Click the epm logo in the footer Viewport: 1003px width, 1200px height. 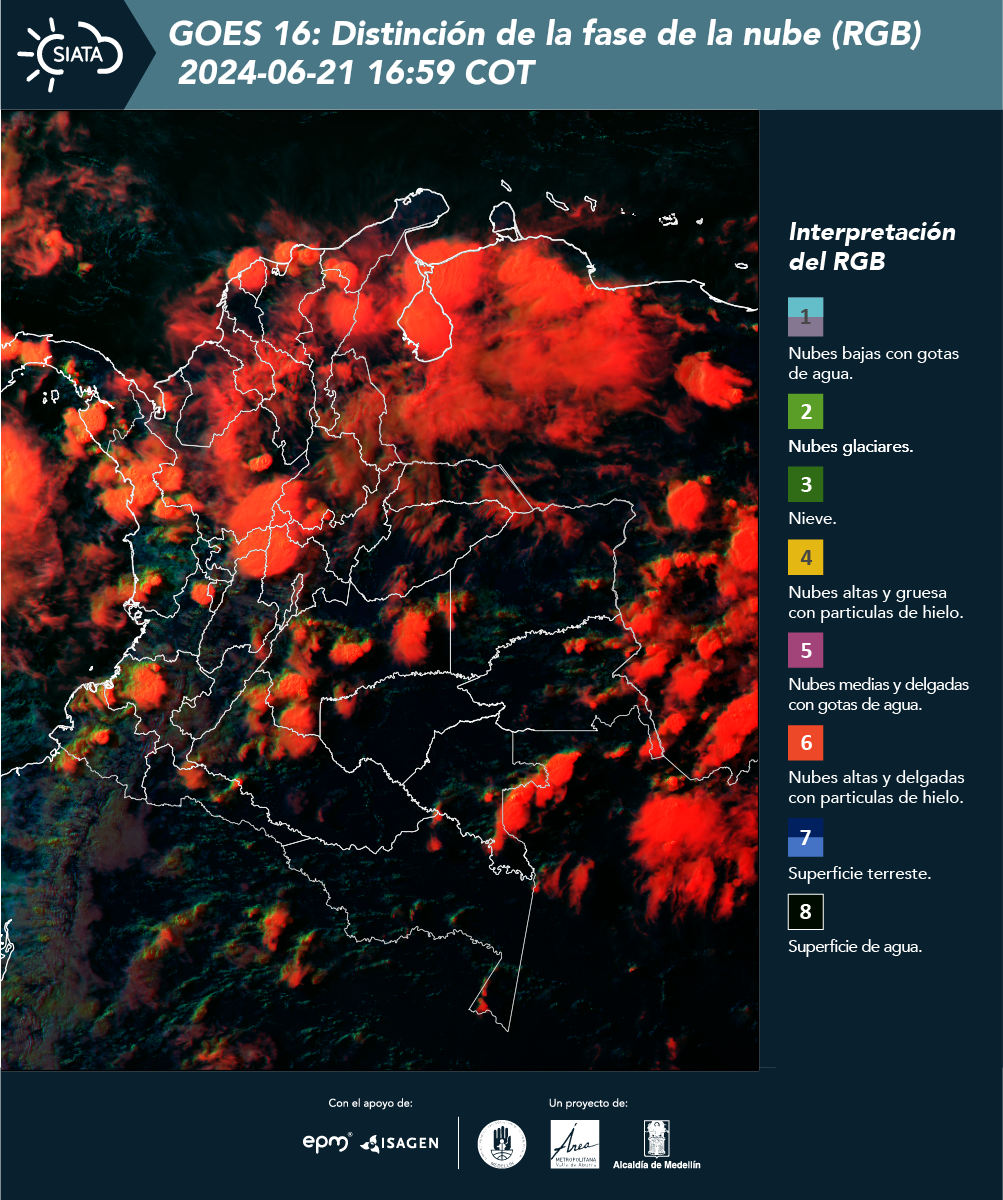[328, 1142]
